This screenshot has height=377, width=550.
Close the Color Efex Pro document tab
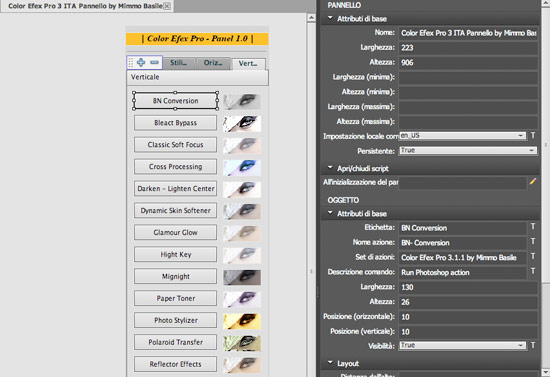167,6
